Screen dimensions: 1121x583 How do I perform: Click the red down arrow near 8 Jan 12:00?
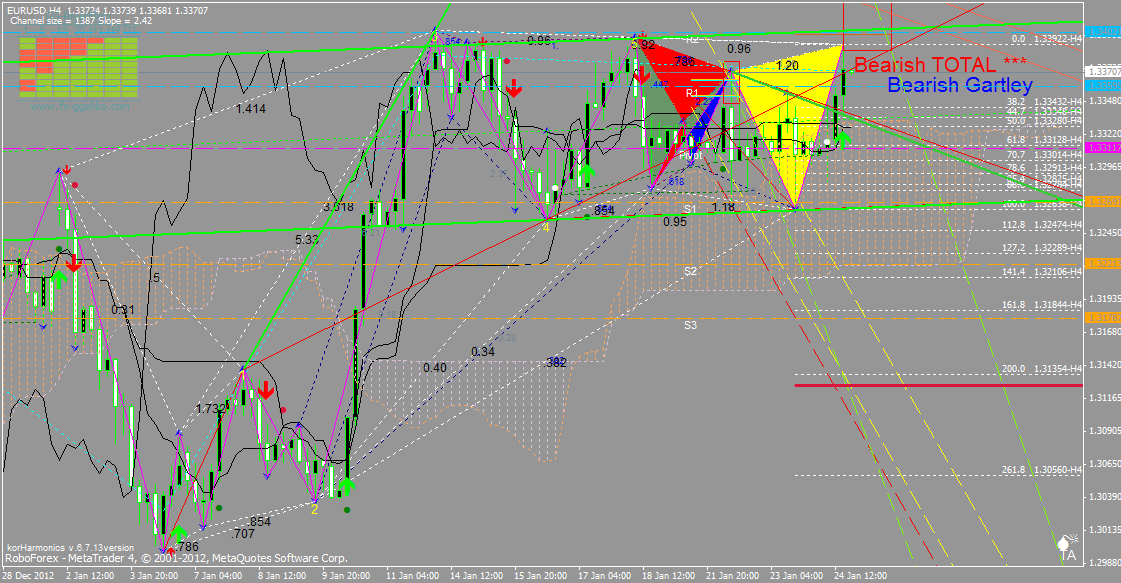click(265, 389)
